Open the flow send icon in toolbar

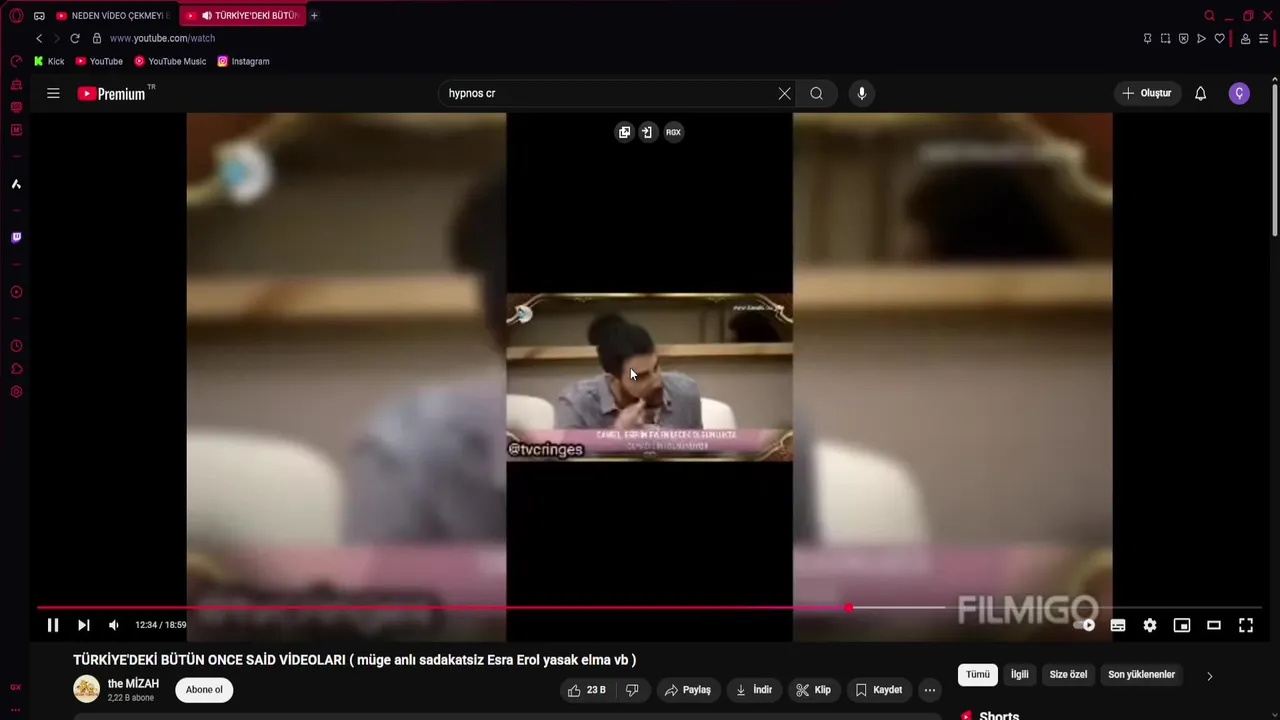point(1201,38)
